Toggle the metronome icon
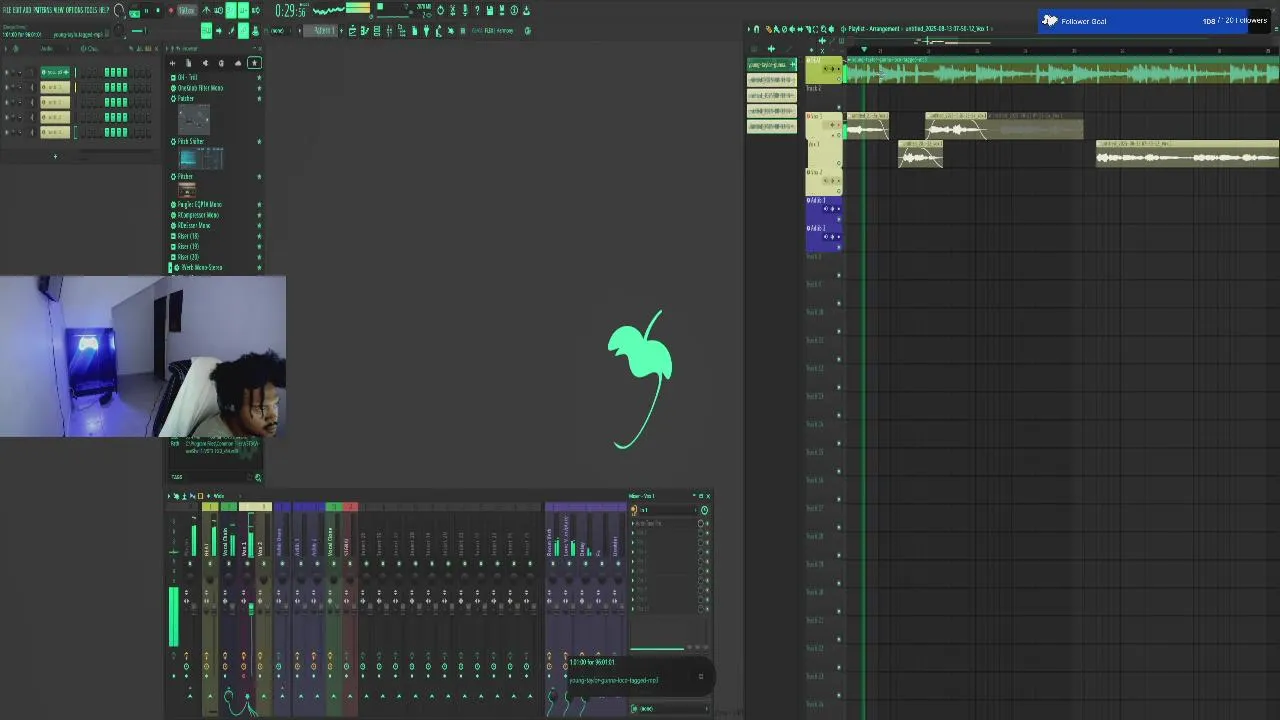Screen dimensions: 1280x720 tap(206, 10)
